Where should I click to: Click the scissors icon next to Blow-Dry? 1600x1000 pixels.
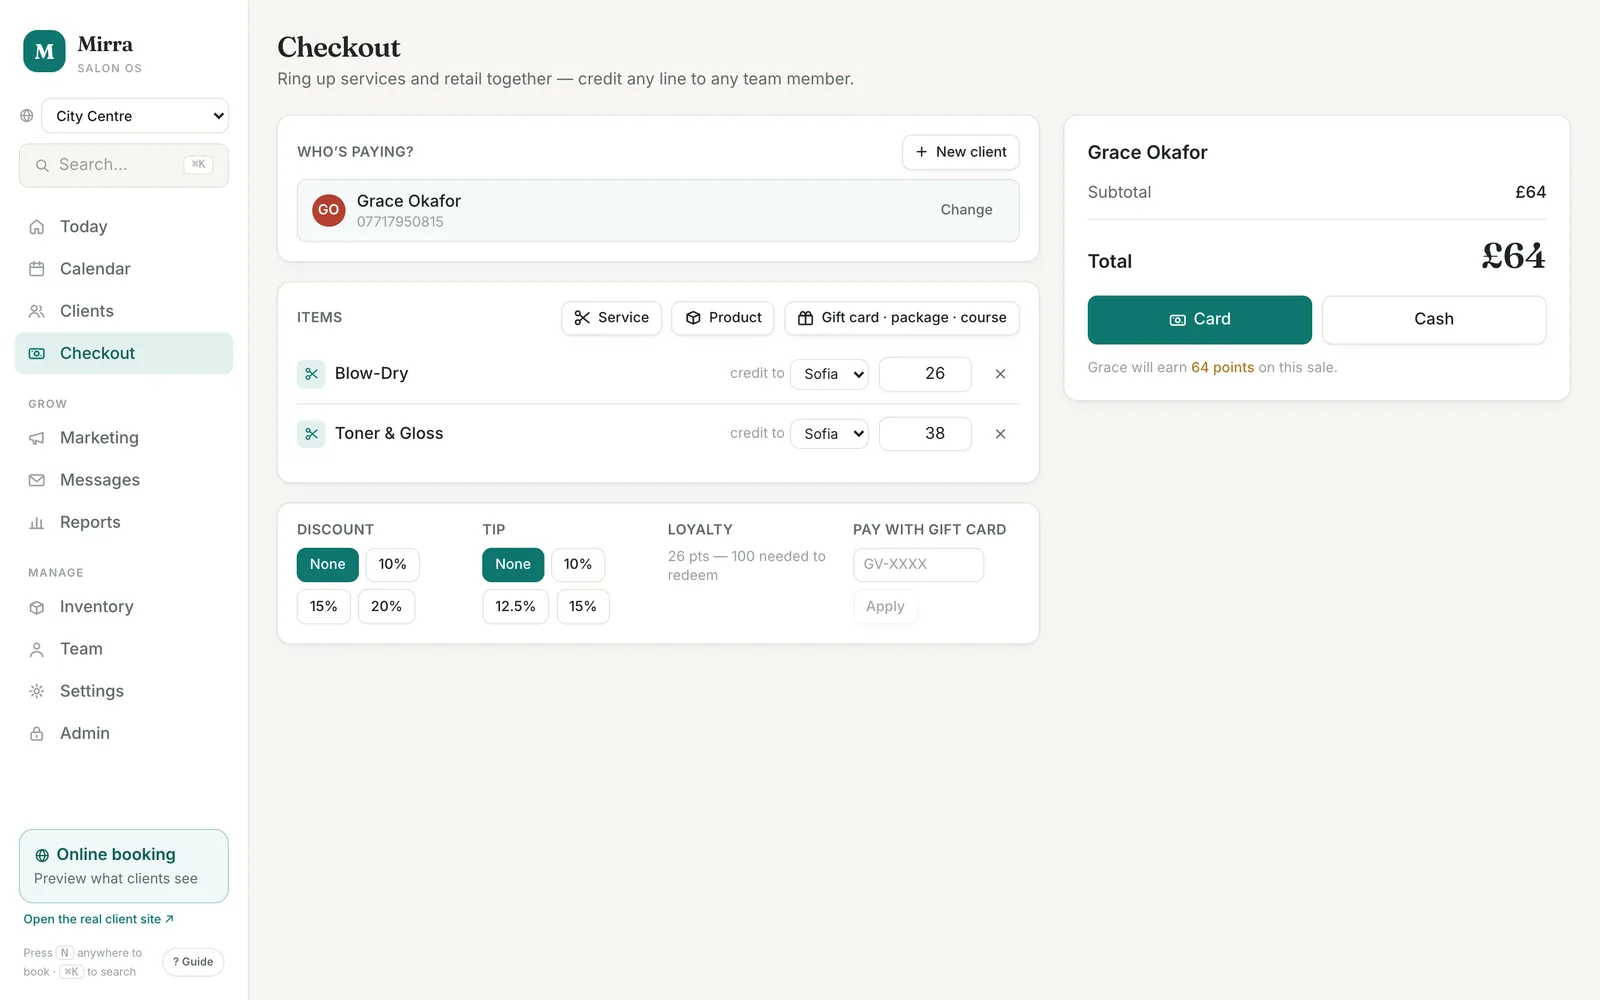click(311, 374)
